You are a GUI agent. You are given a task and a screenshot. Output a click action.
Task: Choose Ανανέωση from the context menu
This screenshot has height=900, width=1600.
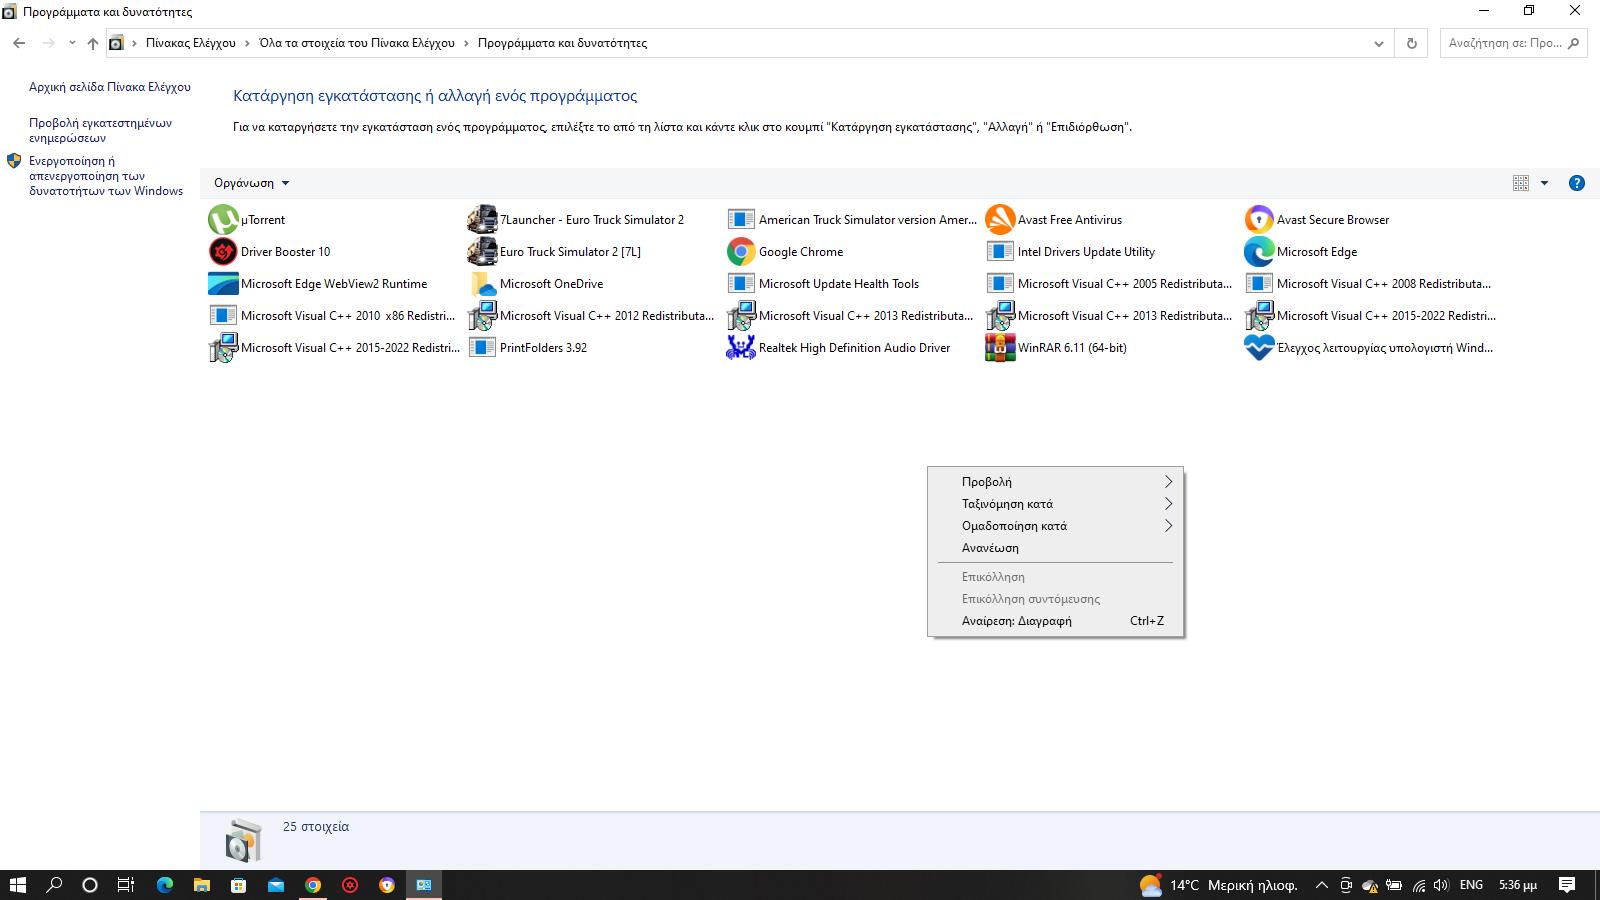(990, 548)
